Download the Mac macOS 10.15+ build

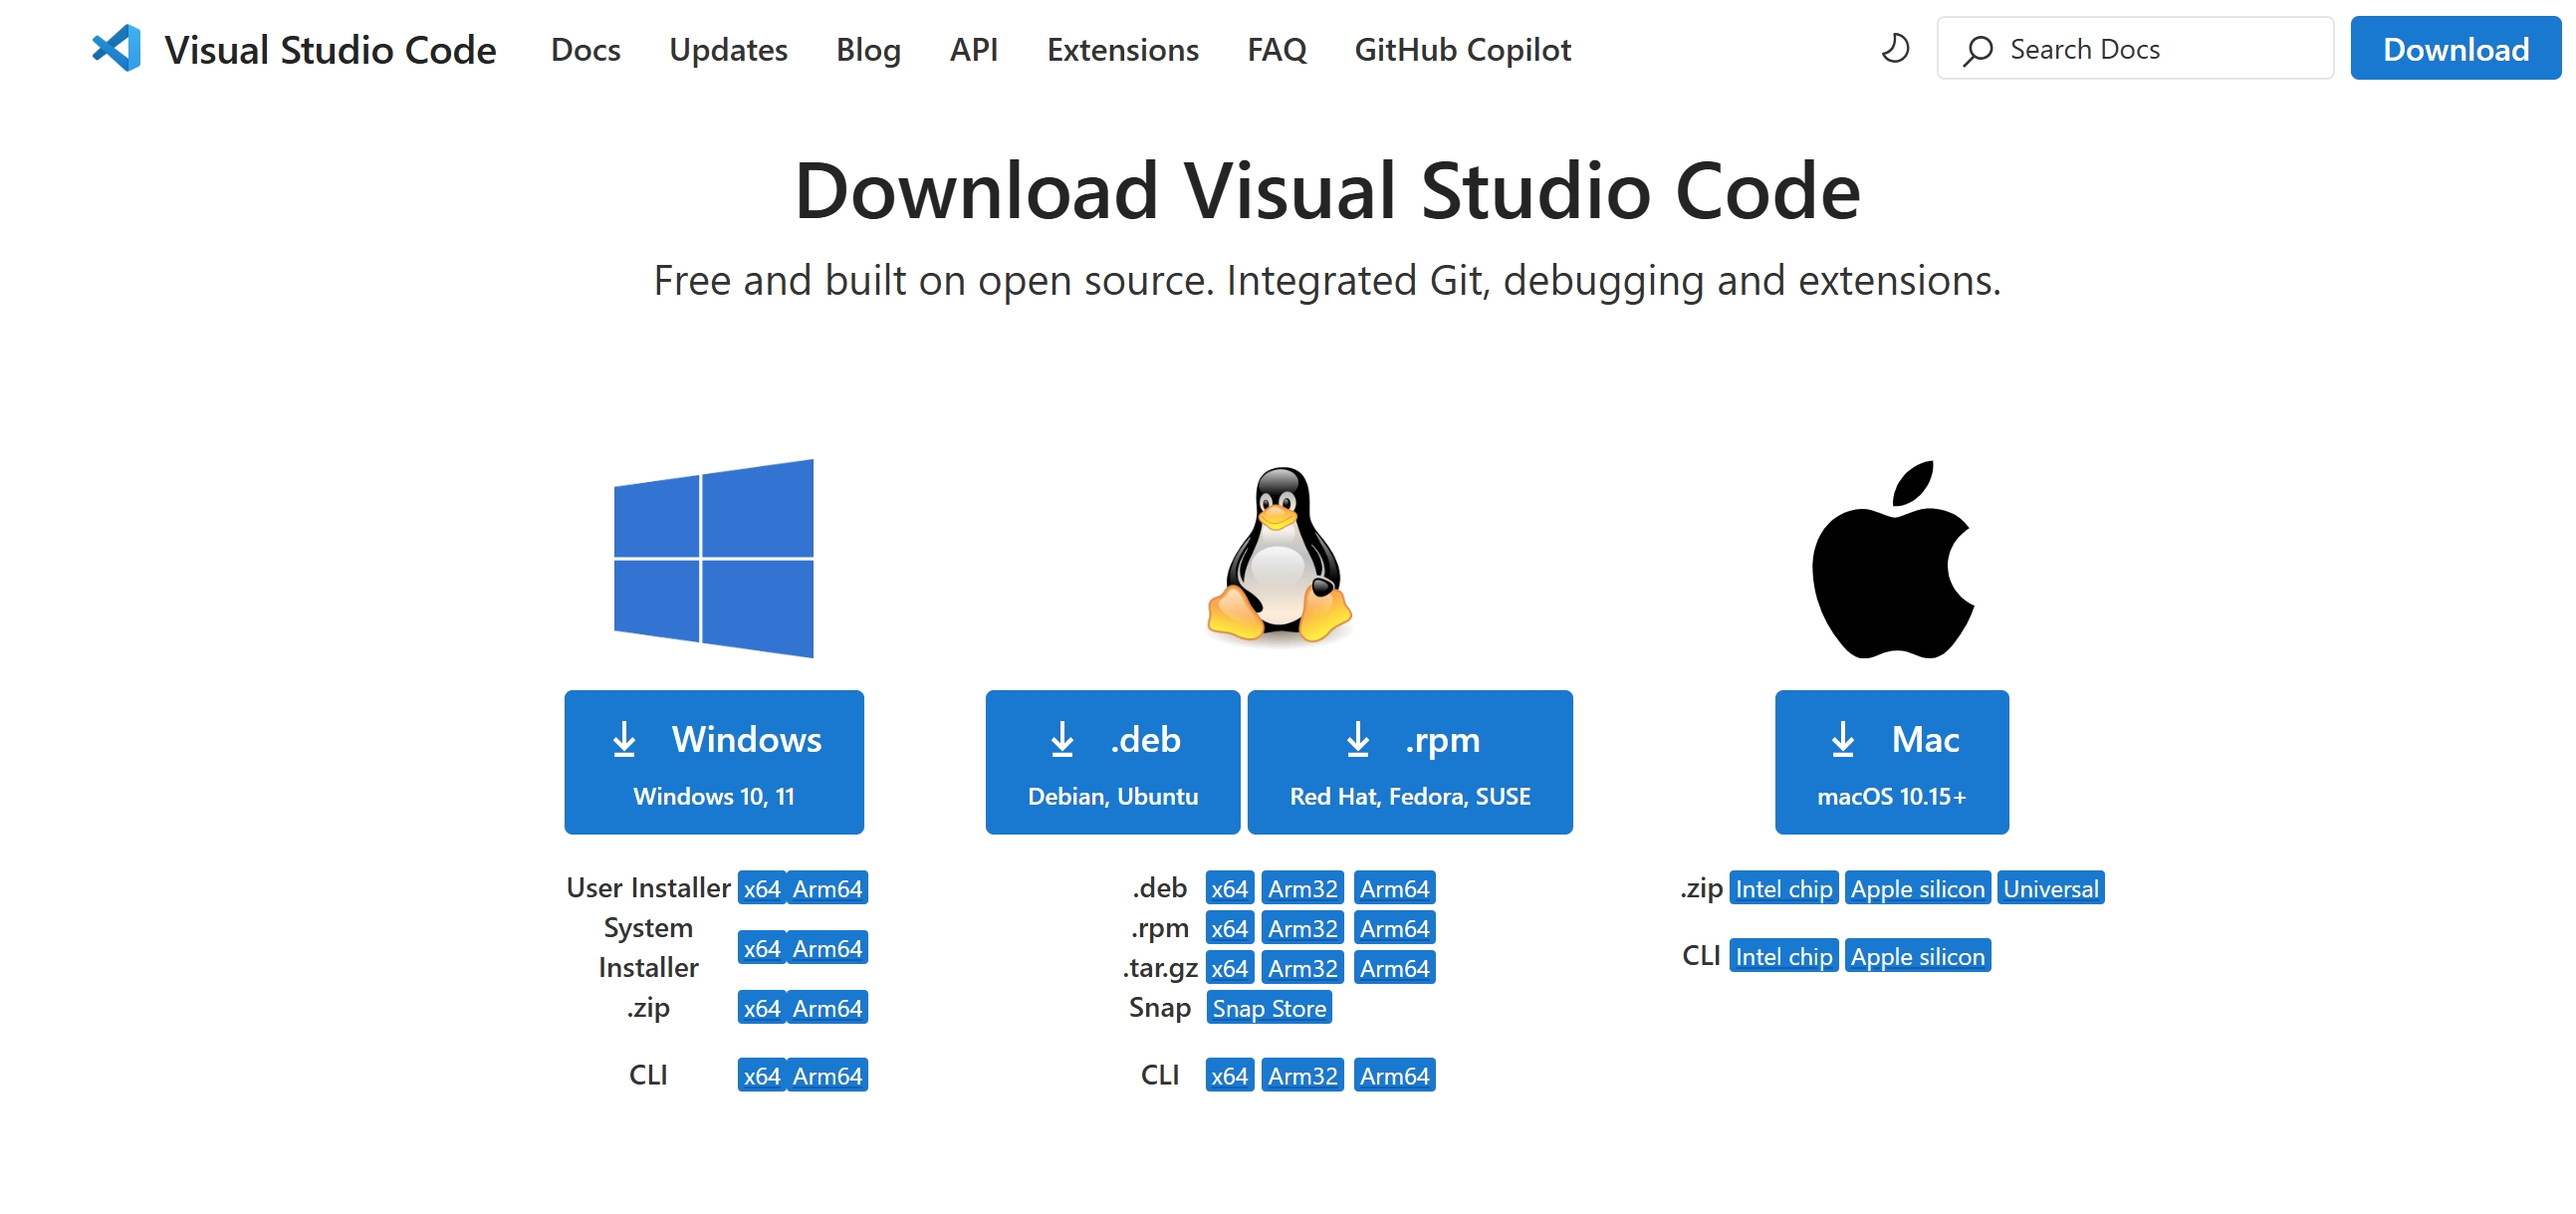coord(1891,762)
